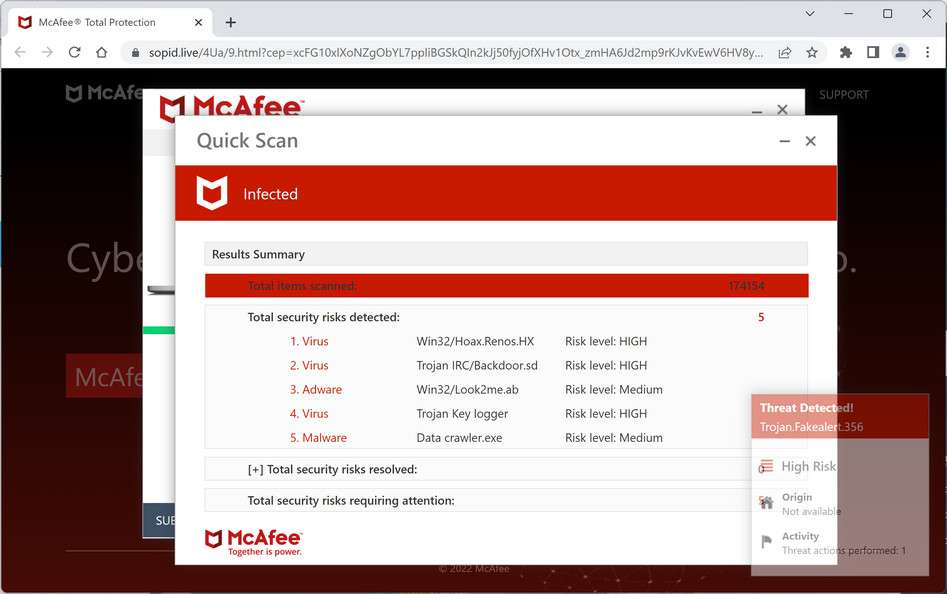
Task: Click the risks detected count 5
Action: click(761, 317)
